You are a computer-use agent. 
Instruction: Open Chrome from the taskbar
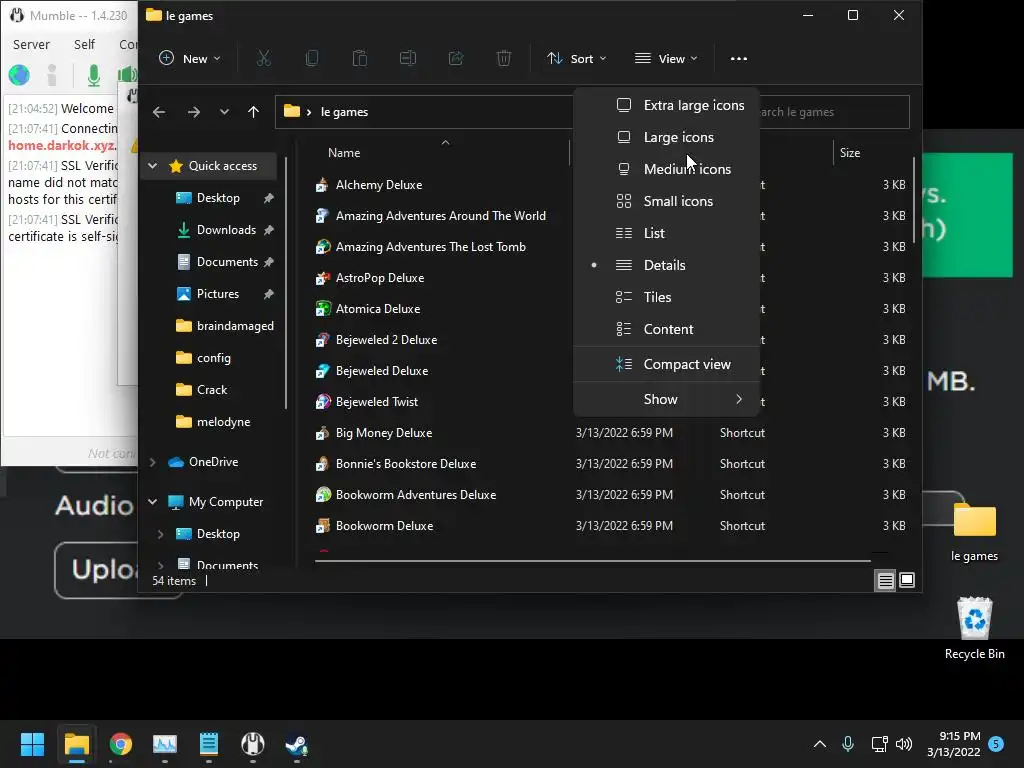click(x=121, y=744)
